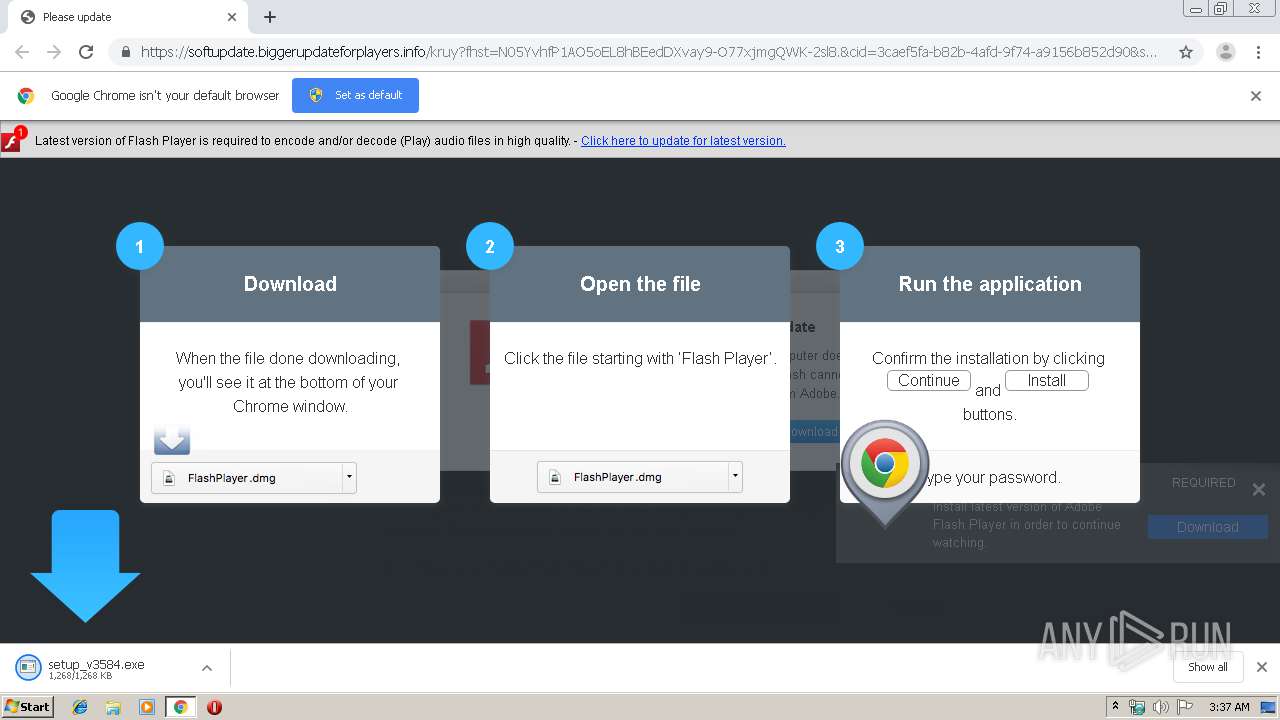Click here to update for latest version link
The height and width of the screenshot is (720, 1280).
click(683, 141)
